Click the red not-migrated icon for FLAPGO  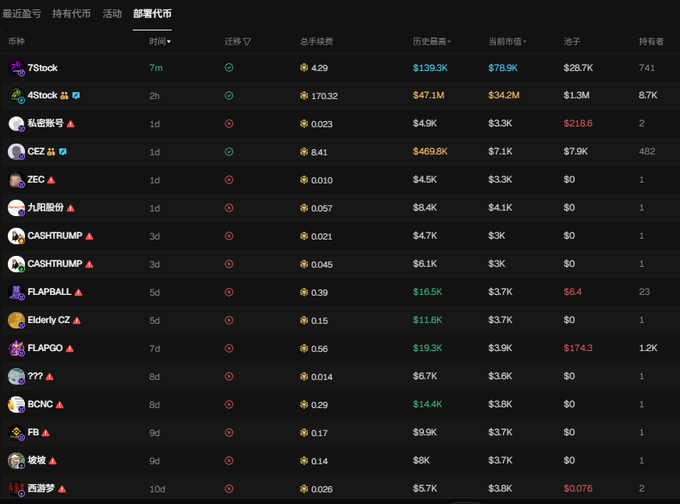(x=229, y=348)
